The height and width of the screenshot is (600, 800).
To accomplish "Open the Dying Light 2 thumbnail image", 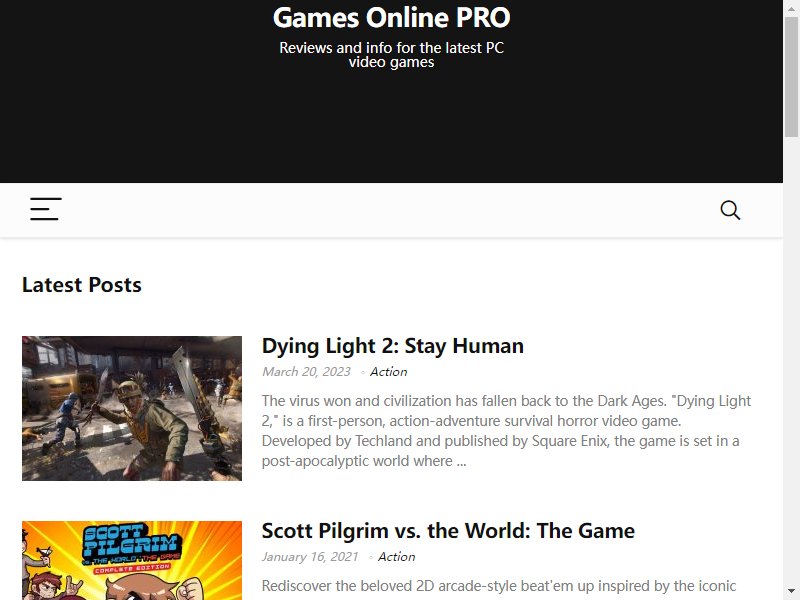I will click(x=132, y=408).
